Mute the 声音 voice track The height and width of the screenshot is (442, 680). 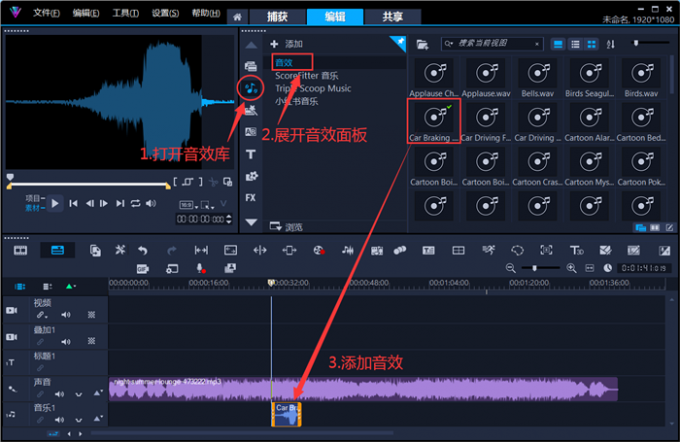pyautogui.click(x=59, y=394)
